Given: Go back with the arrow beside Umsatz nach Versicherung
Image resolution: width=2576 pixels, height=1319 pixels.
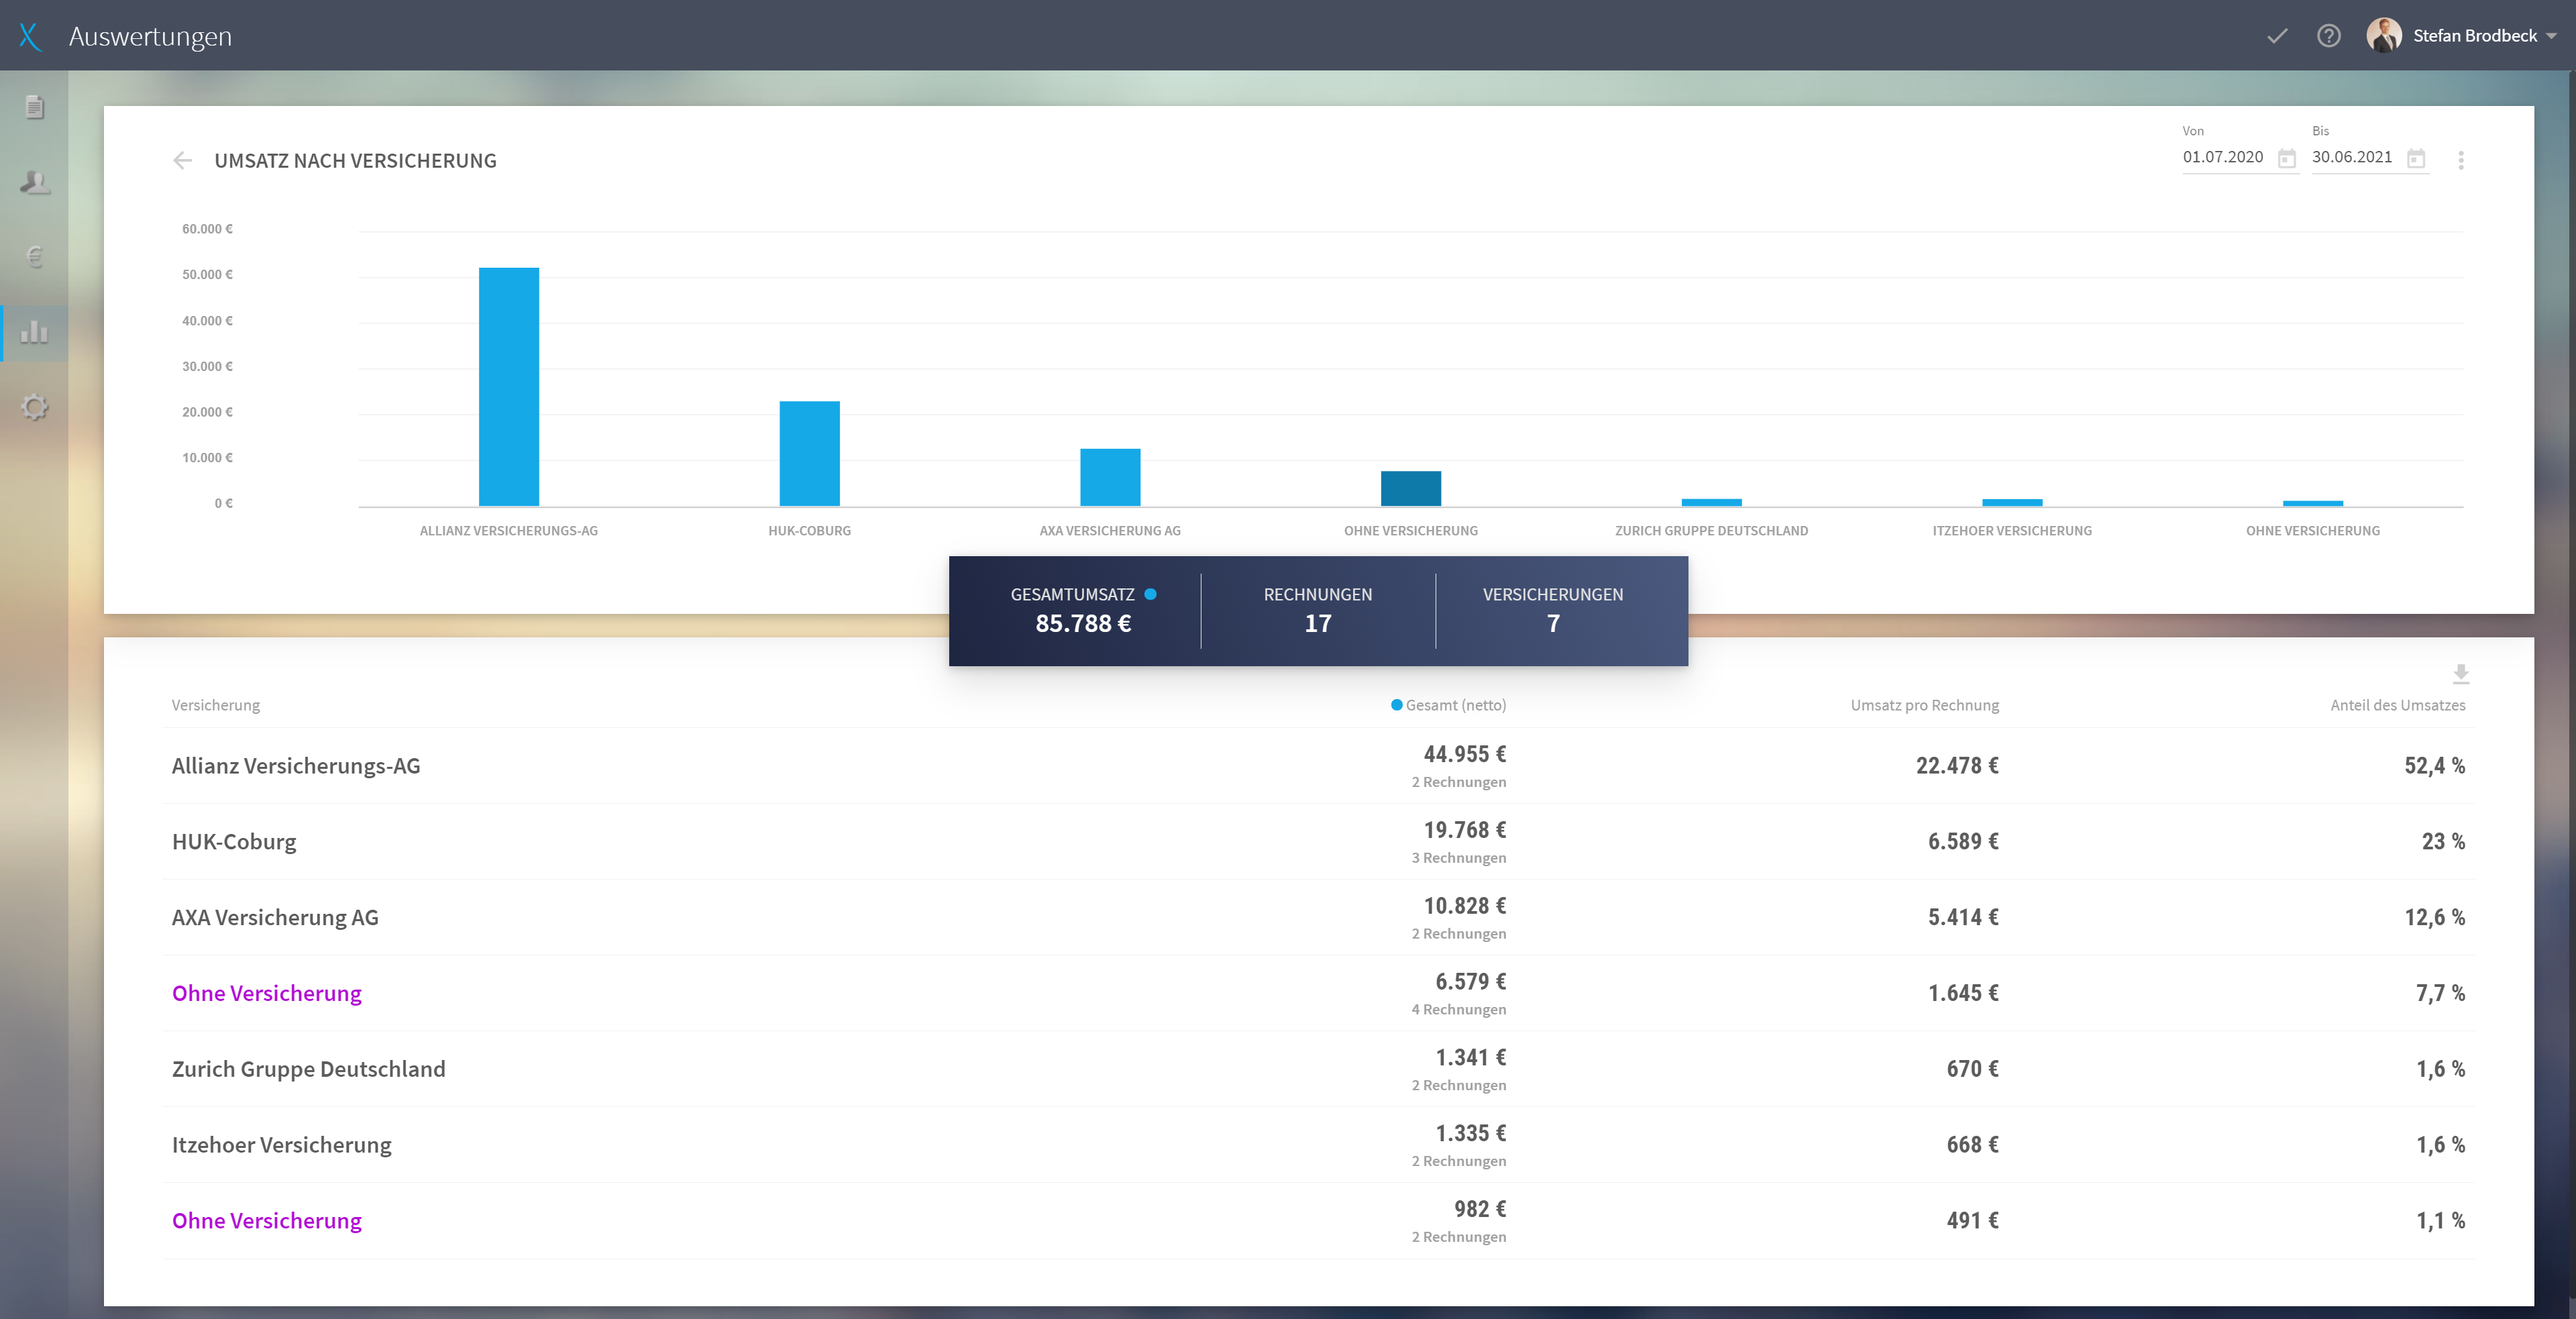Looking at the screenshot, I should pos(182,160).
